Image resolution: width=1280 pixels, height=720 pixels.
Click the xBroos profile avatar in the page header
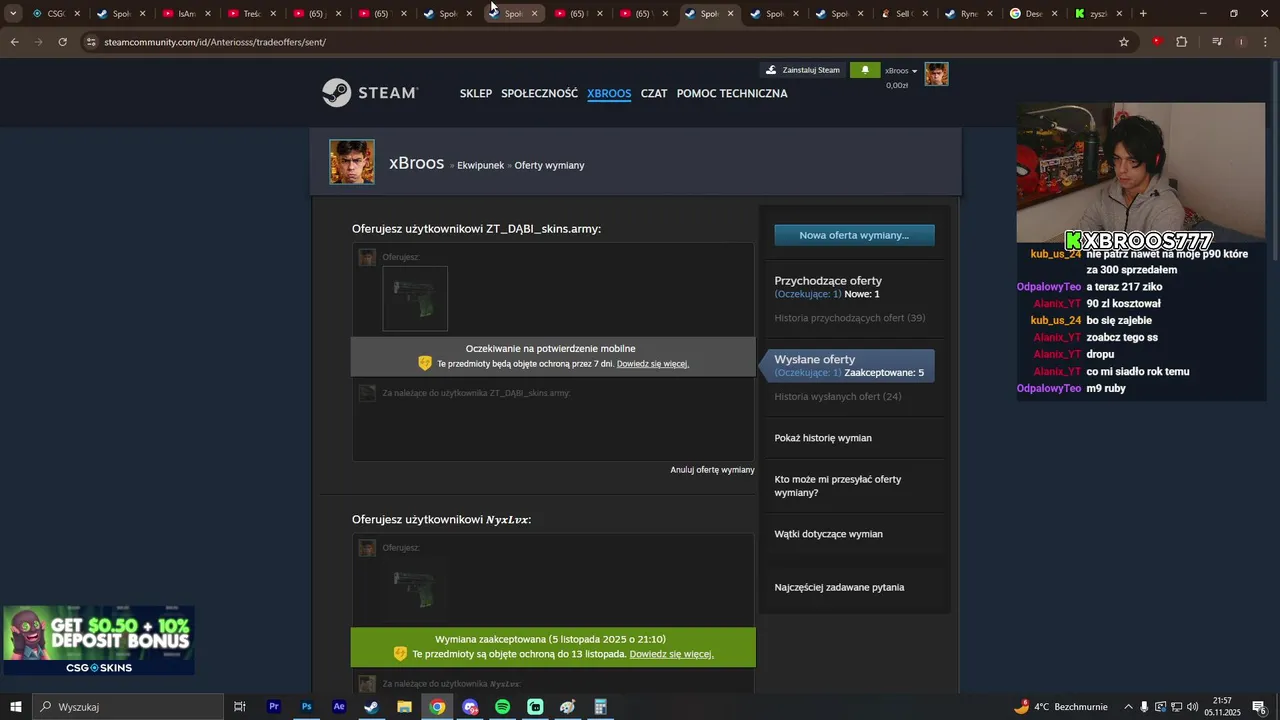tap(352, 162)
